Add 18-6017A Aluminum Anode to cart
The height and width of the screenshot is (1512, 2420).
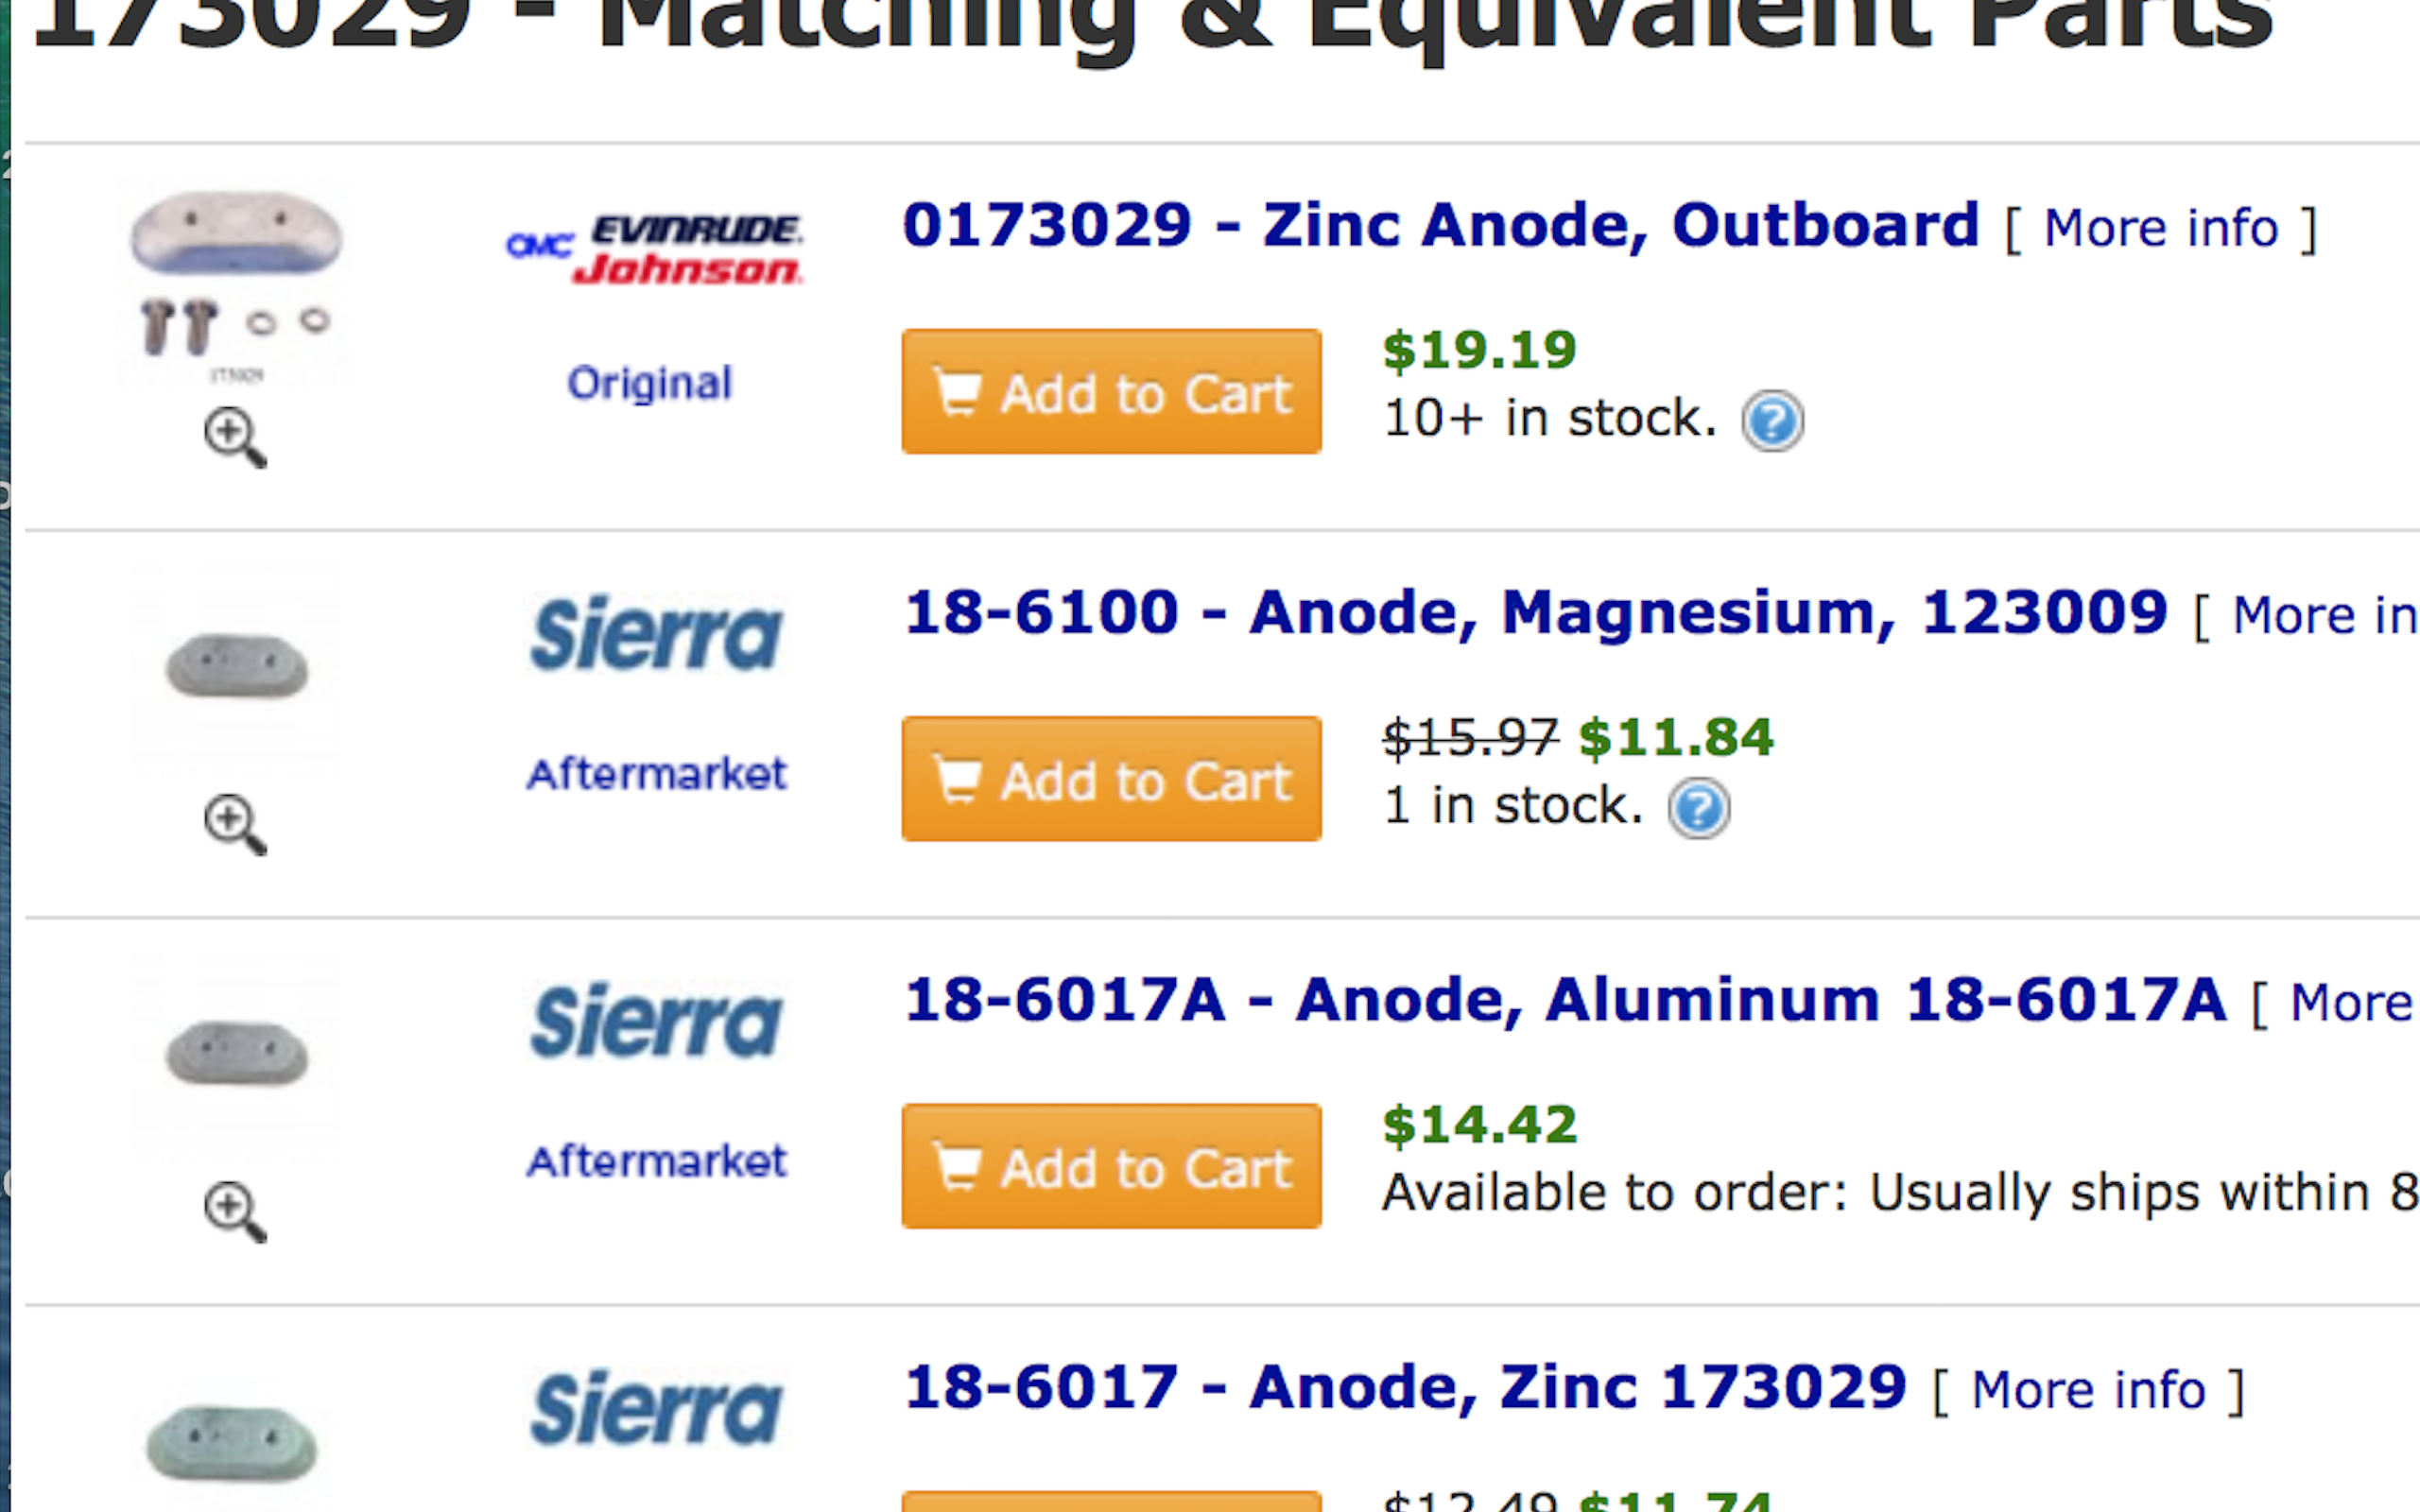(1111, 1166)
